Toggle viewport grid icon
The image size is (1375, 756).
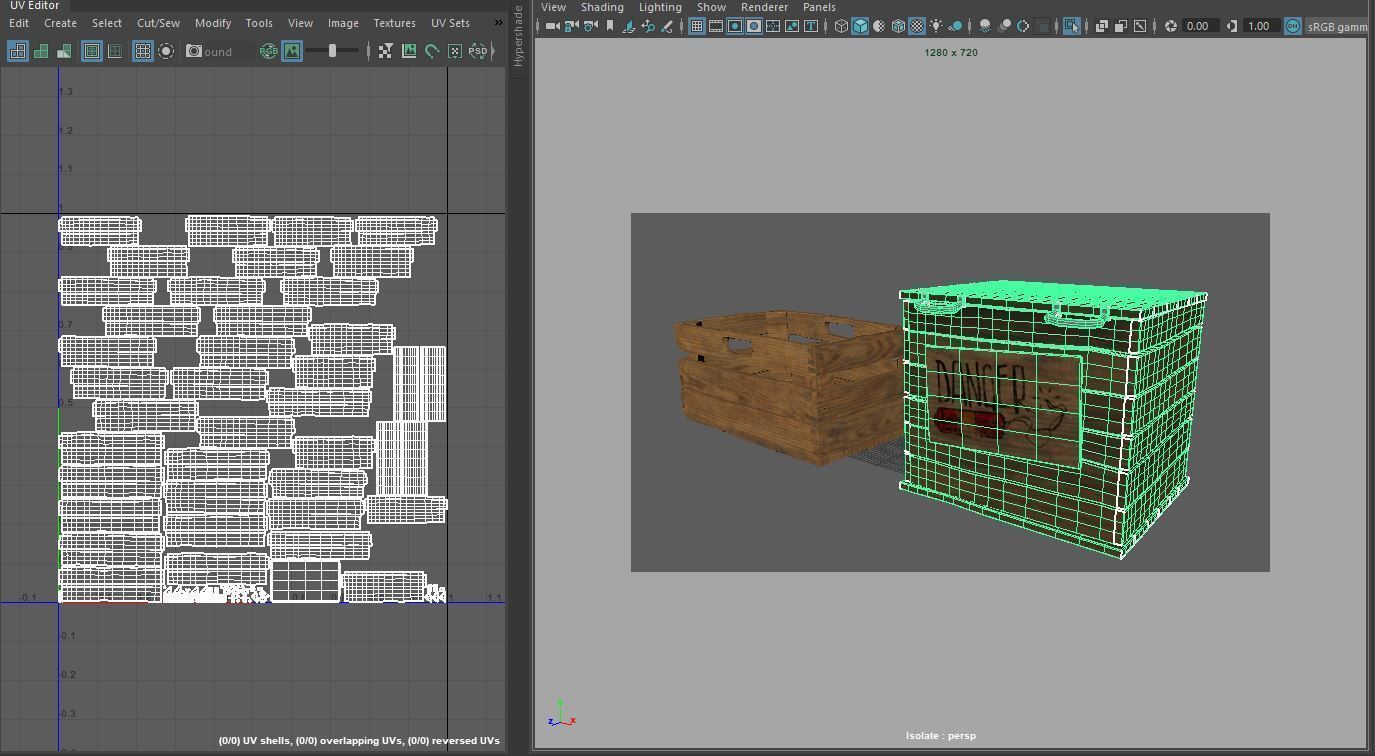(696, 26)
